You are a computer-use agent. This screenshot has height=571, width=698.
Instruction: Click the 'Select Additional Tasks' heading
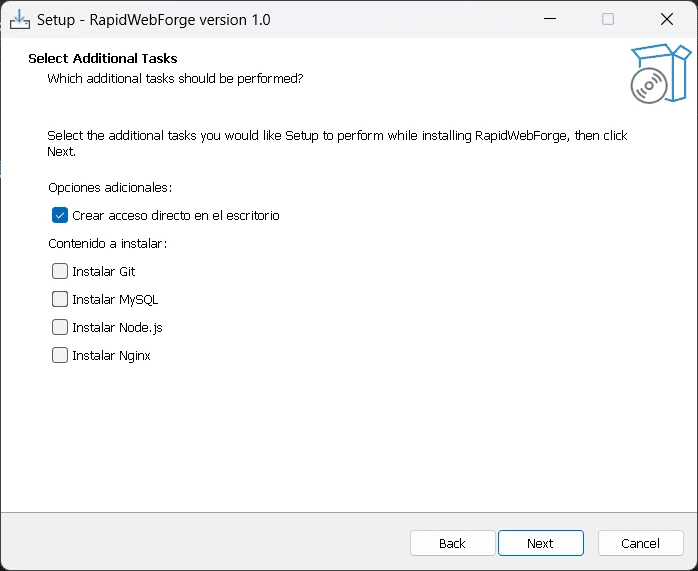click(x=103, y=58)
